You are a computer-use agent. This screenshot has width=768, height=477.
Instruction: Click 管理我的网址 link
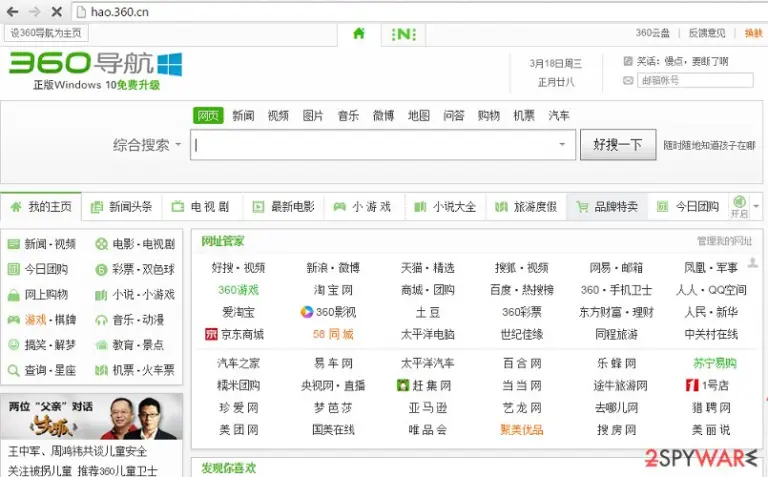coord(724,241)
